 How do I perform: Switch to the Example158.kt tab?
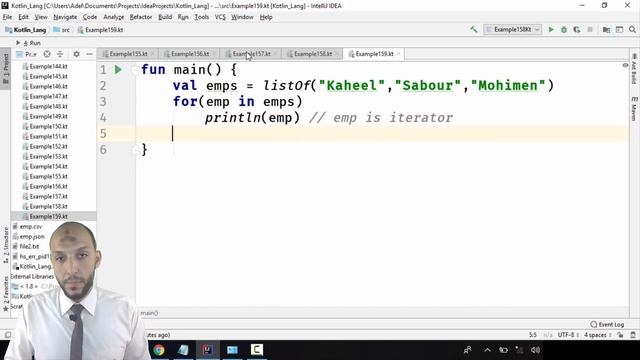point(313,54)
